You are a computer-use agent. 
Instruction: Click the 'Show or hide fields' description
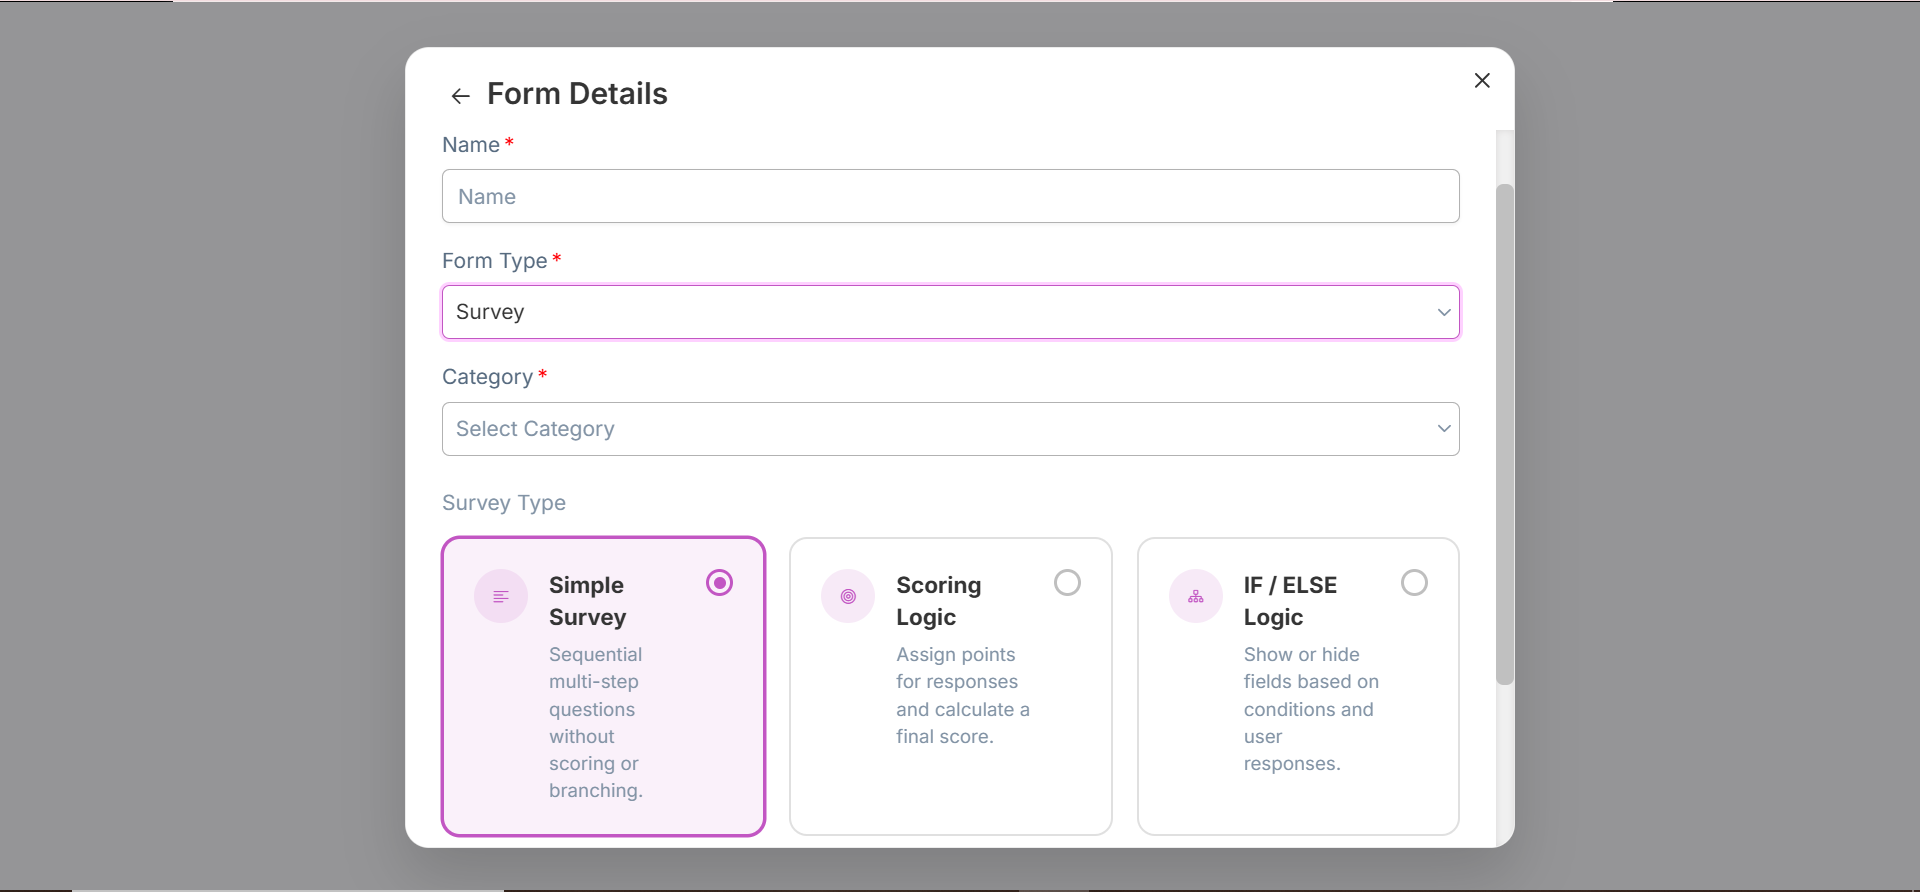click(1311, 709)
